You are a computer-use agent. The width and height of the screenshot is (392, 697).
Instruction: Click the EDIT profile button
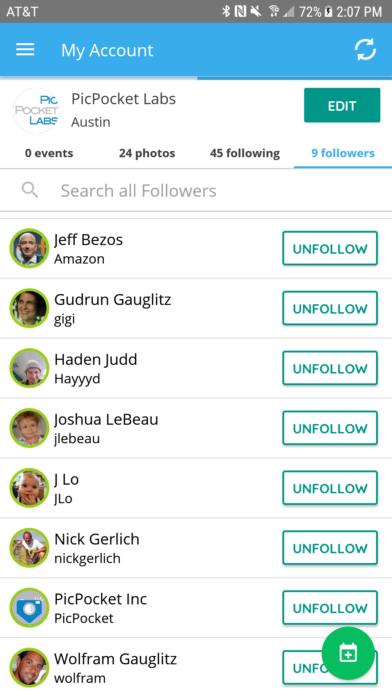click(x=342, y=105)
